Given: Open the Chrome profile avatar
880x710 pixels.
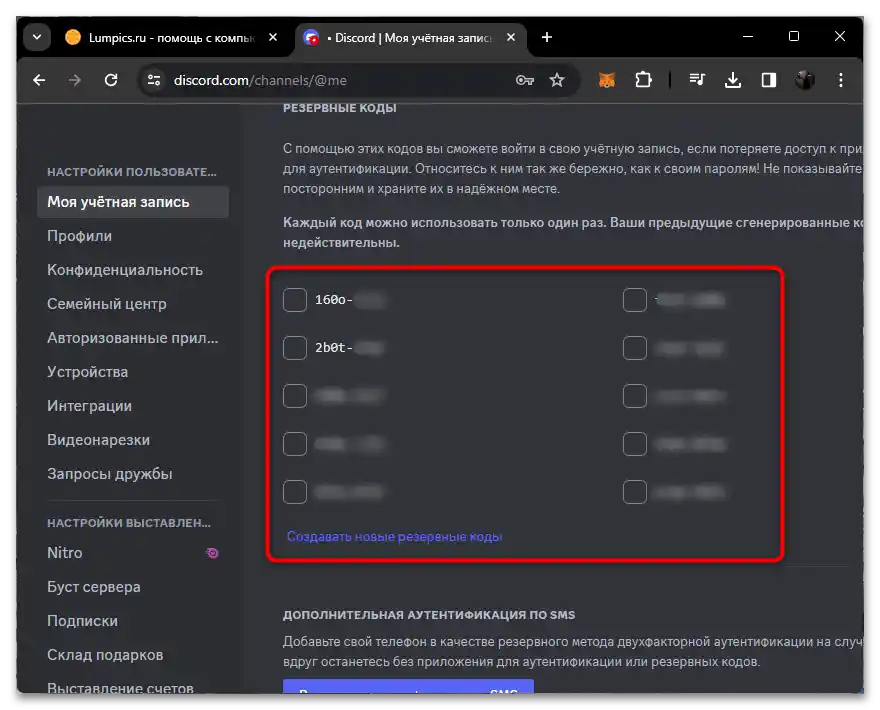Looking at the screenshot, I should (805, 80).
